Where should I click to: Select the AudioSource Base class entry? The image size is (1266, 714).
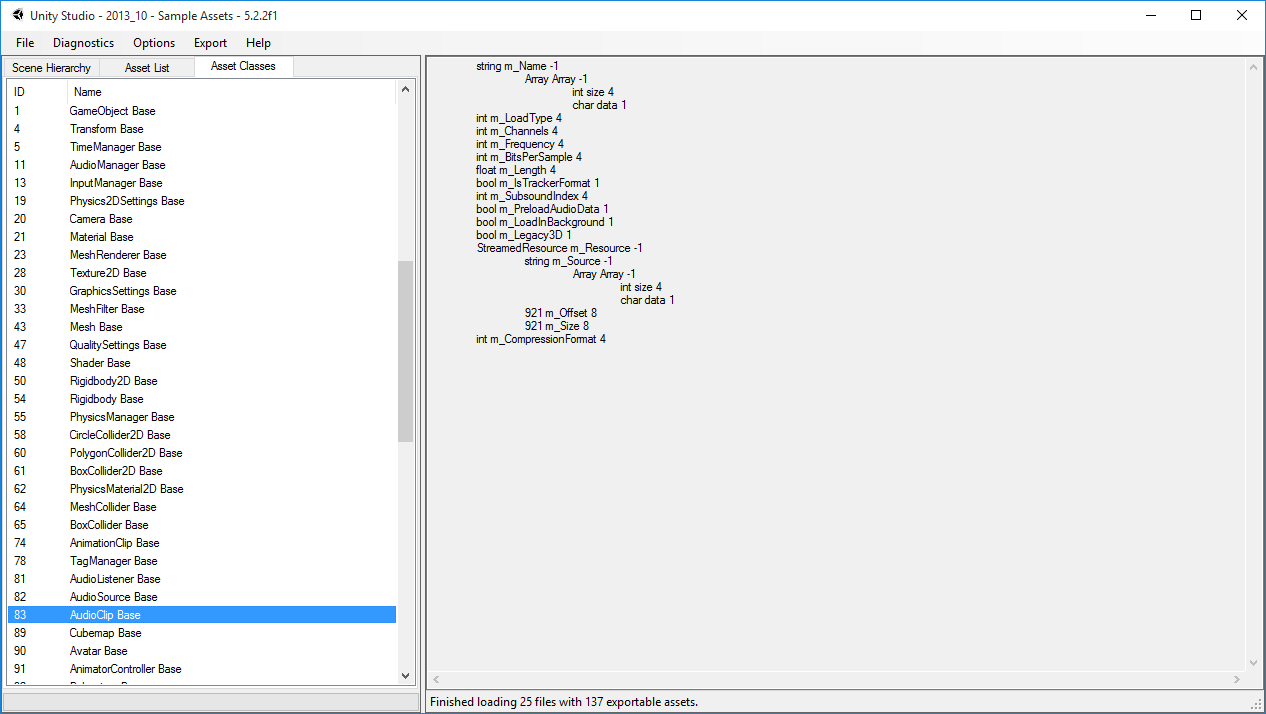click(115, 597)
